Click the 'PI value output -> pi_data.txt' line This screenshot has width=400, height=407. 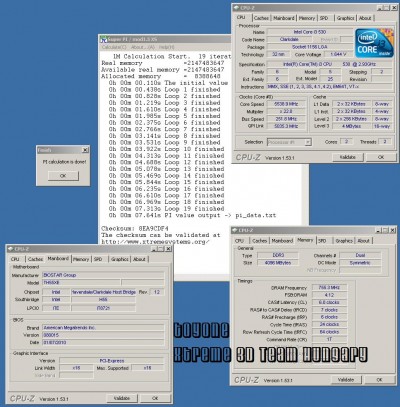coord(192,215)
